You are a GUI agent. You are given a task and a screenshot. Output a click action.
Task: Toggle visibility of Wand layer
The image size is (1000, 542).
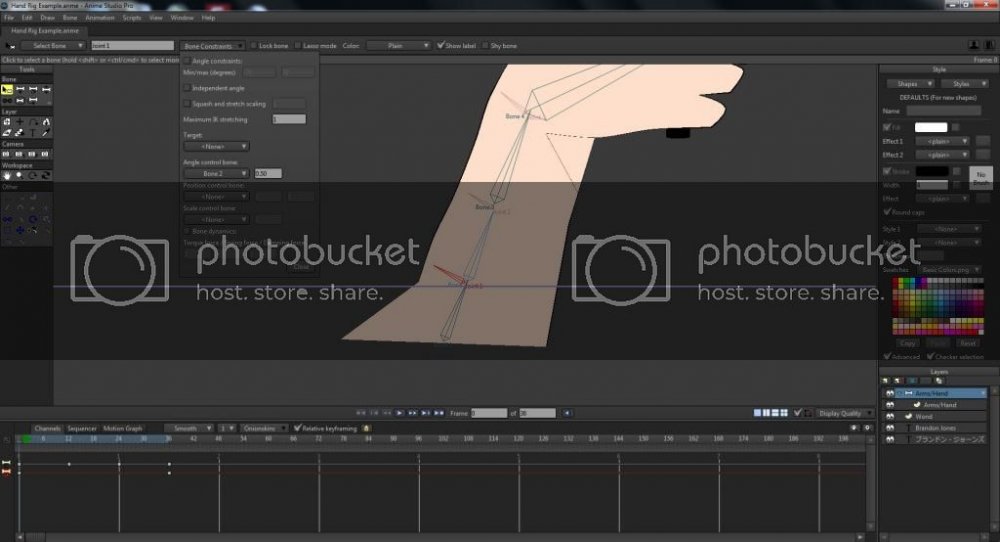coord(890,416)
